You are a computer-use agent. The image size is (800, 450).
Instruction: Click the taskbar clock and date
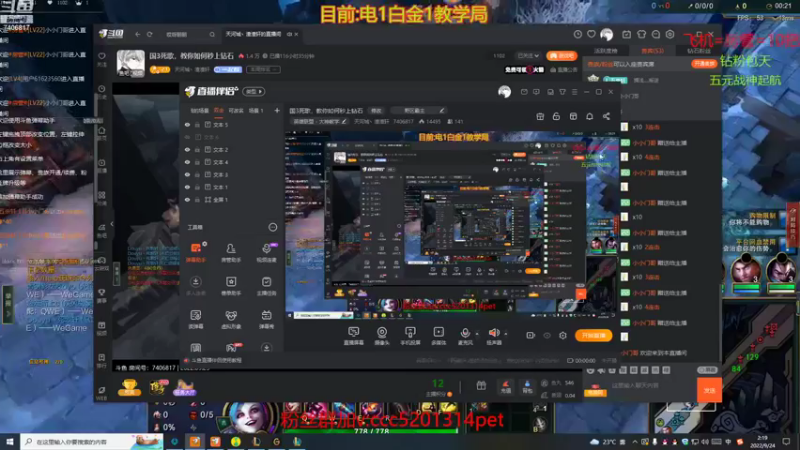coord(763,442)
